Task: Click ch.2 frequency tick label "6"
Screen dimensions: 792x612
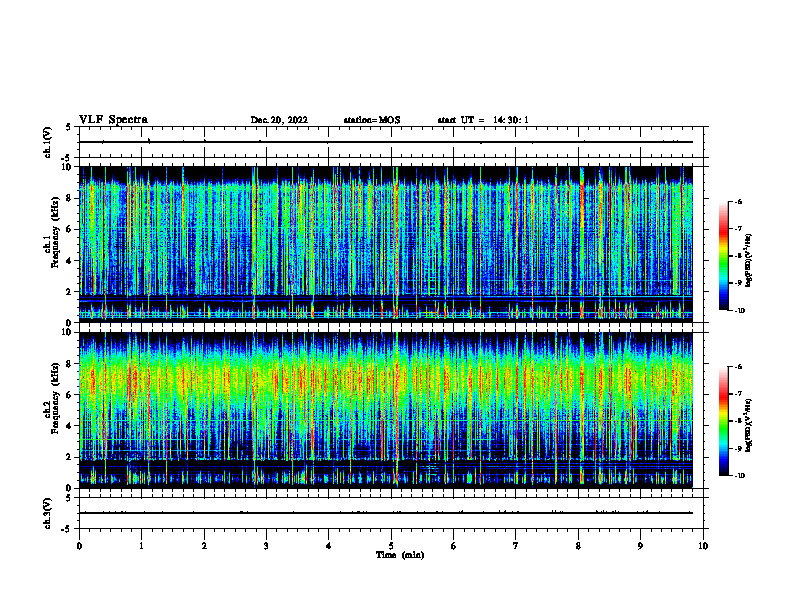Action: (70, 395)
